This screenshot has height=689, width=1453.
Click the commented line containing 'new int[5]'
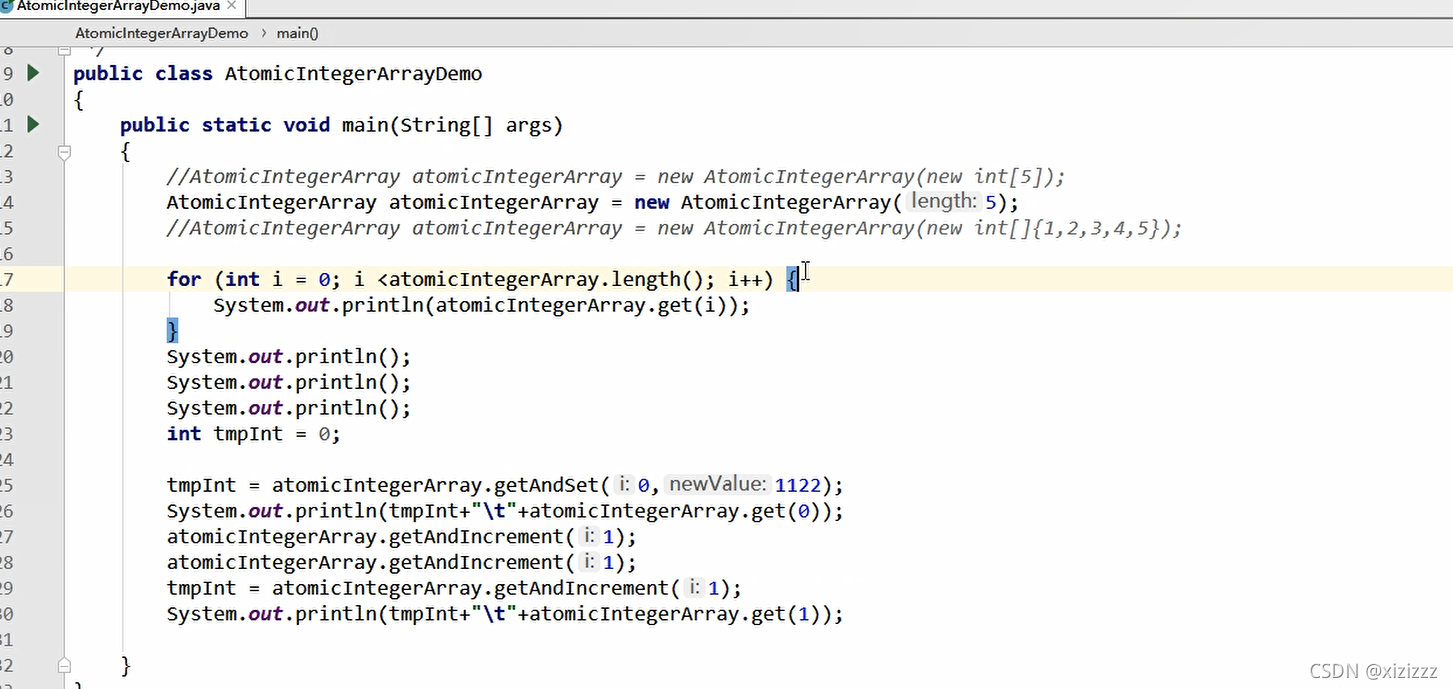(x=616, y=177)
